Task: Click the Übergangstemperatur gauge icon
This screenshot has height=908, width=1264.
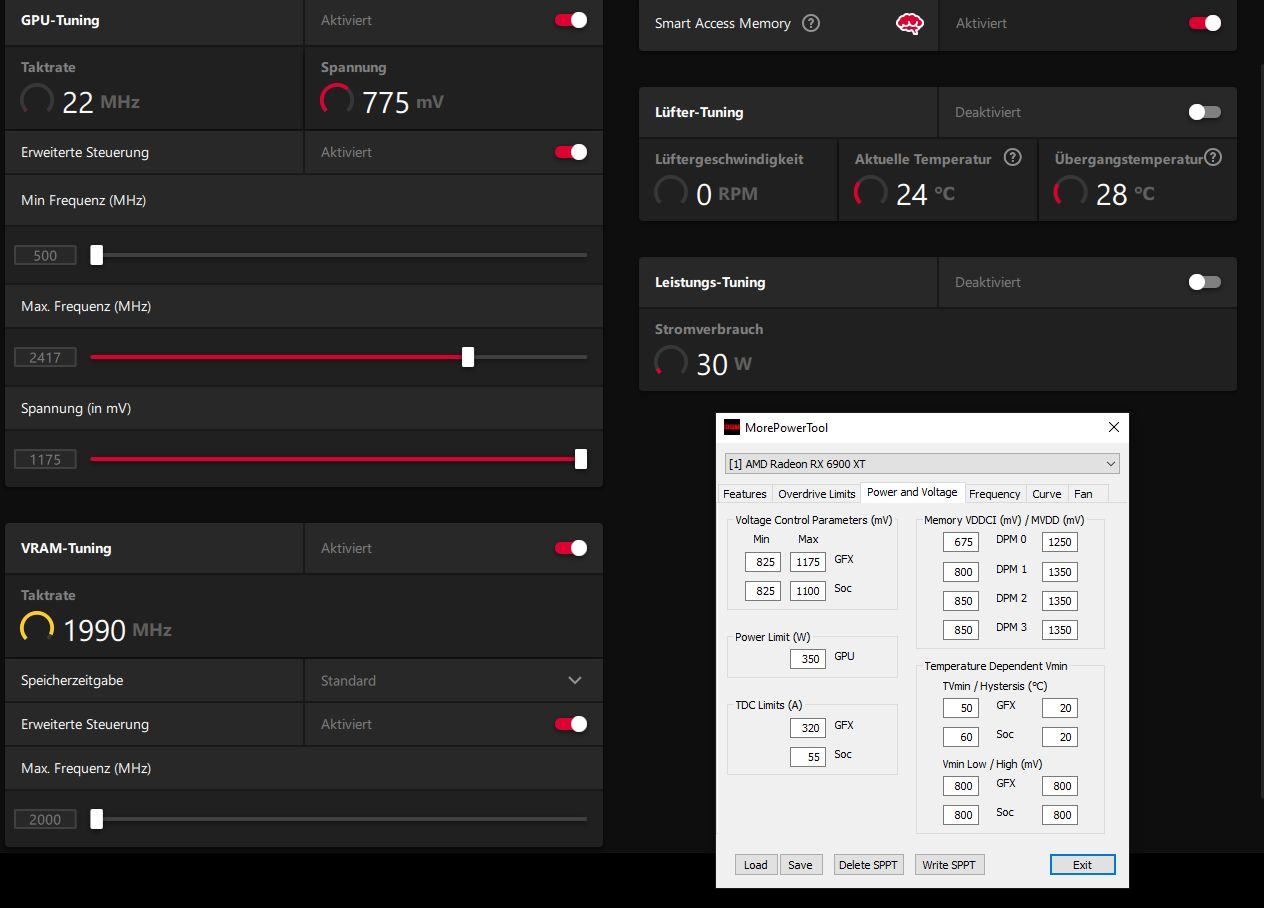Action: pos(1071,192)
